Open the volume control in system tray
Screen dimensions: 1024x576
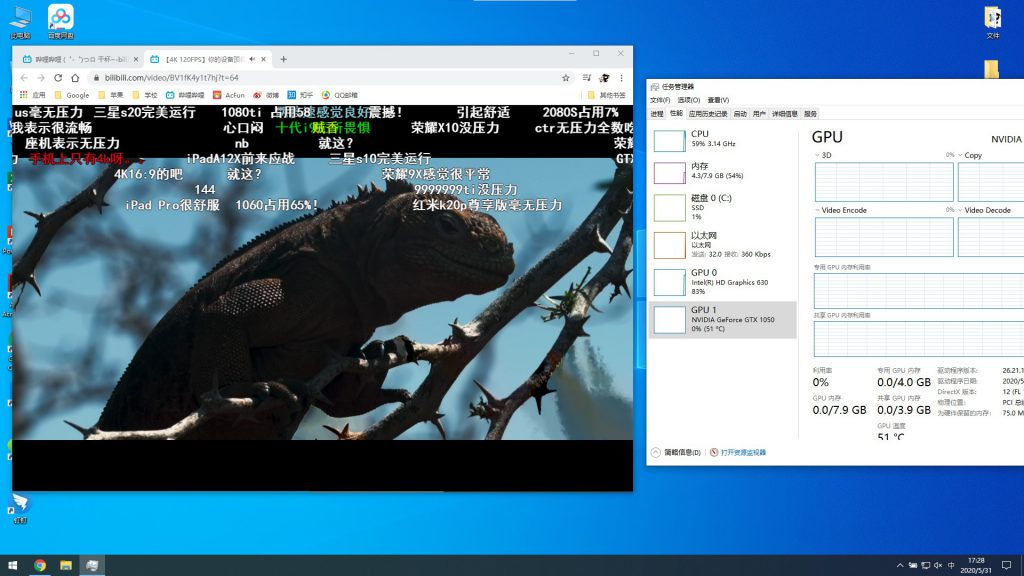pyautogui.click(x=938, y=565)
